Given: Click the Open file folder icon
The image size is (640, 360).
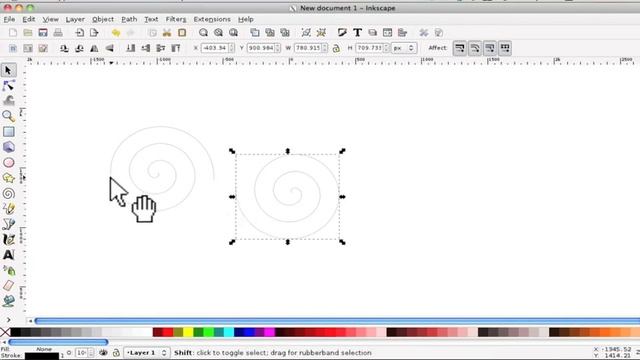Looking at the screenshot, I should point(28,33).
